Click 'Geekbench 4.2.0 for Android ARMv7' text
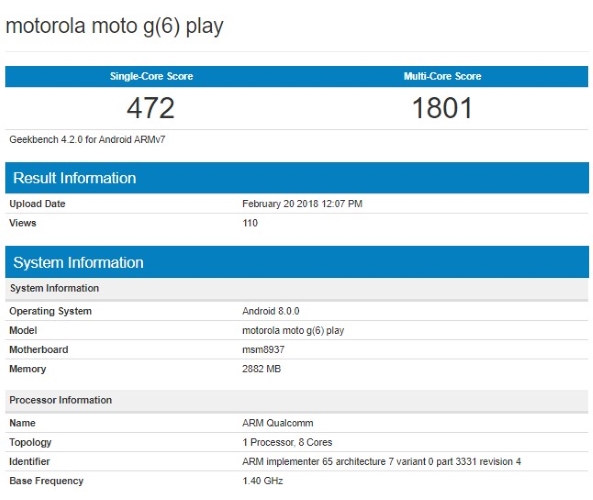593x500 pixels. pyautogui.click(x=87, y=140)
